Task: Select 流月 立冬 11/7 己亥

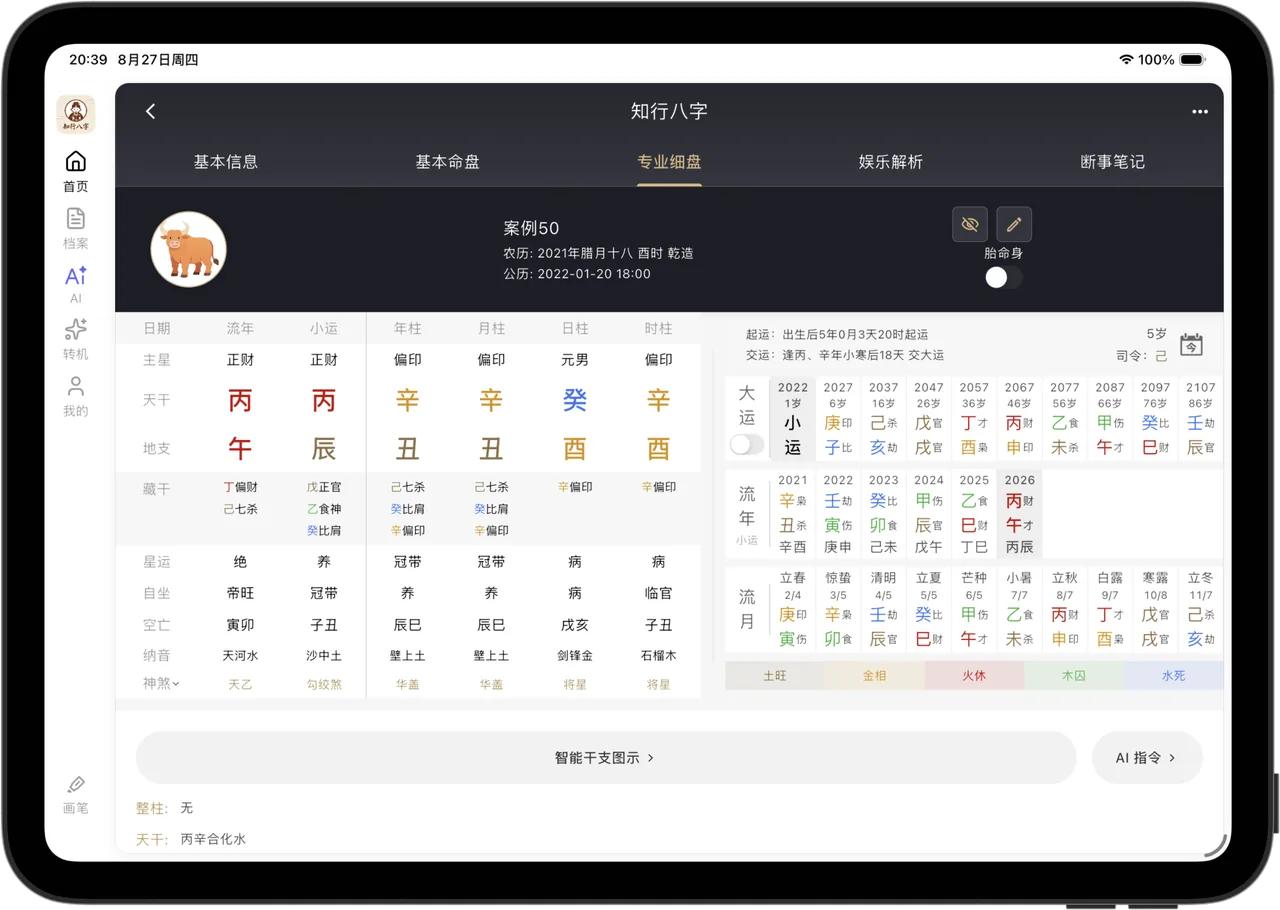Action: (x=1201, y=610)
